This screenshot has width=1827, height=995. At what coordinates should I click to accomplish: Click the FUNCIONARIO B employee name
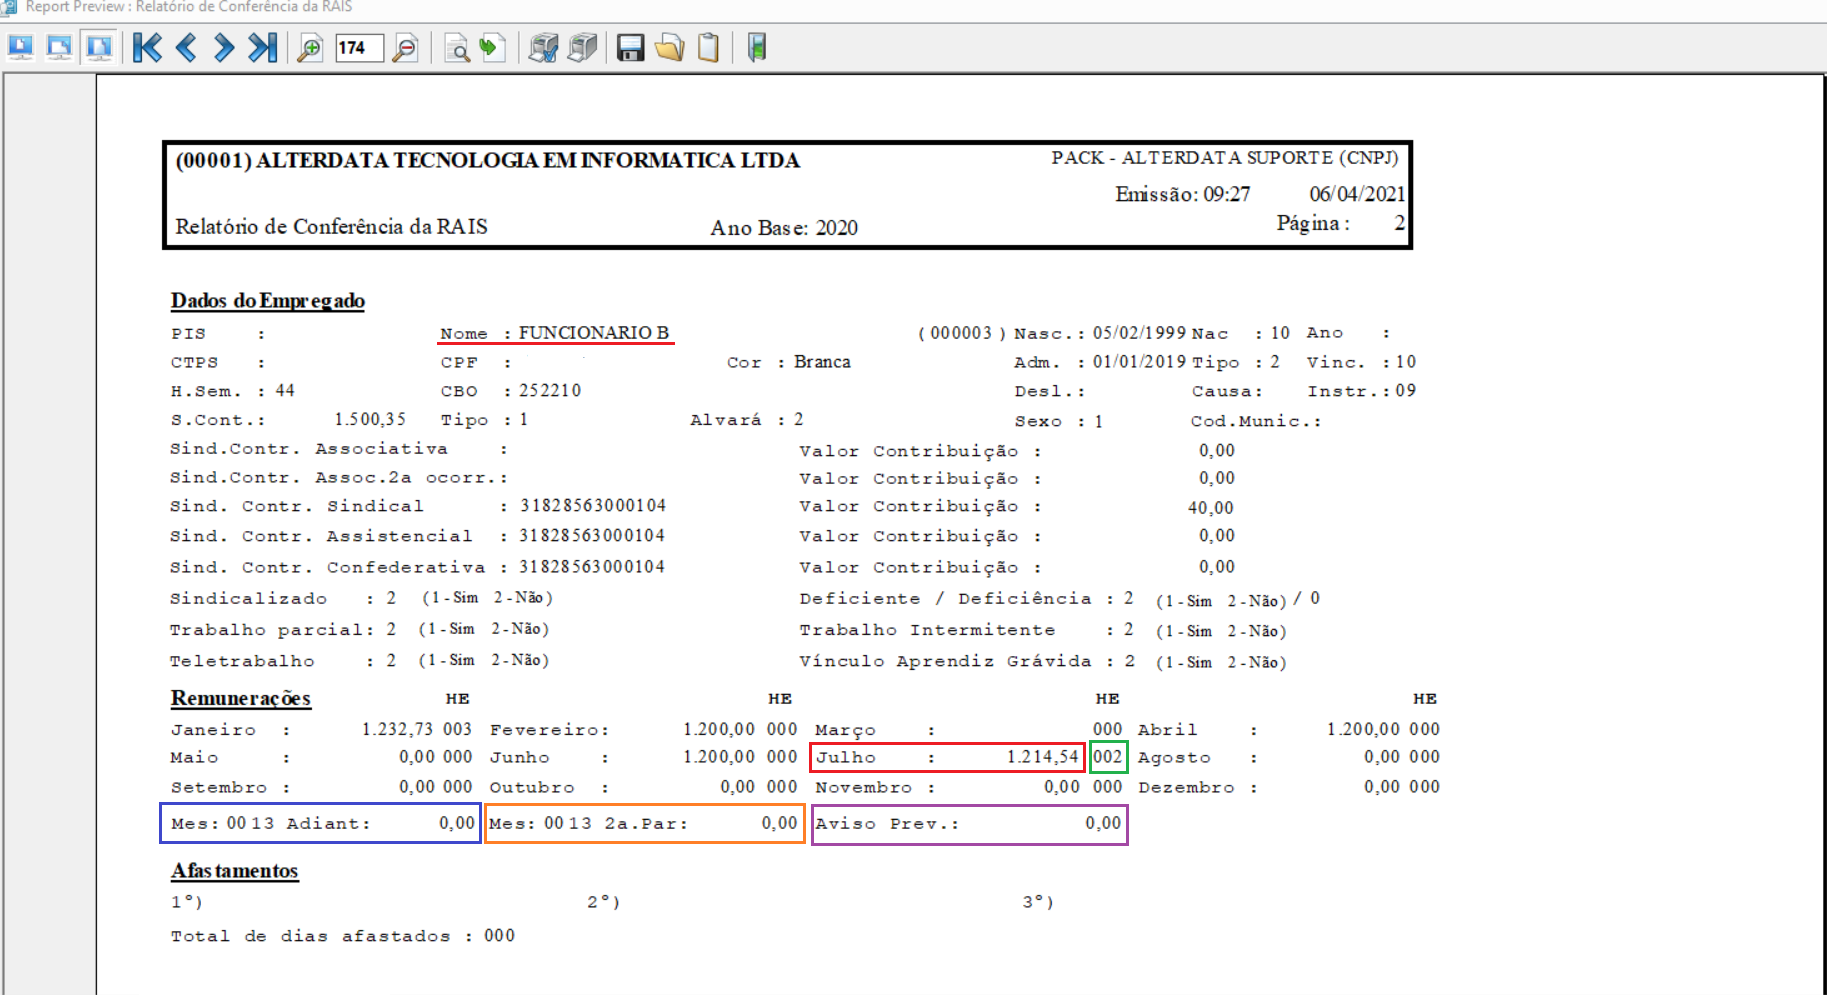[593, 333]
